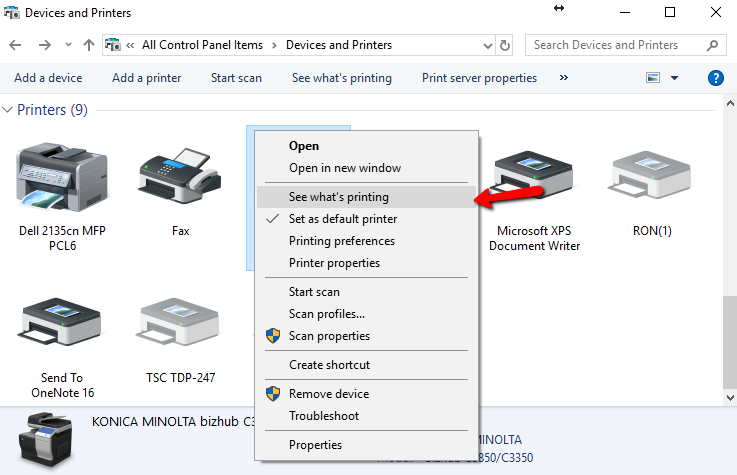Screen dimensions: 737x475
Task: Click All Control Panel Items breadcrumb
Action: click(x=202, y=45)
